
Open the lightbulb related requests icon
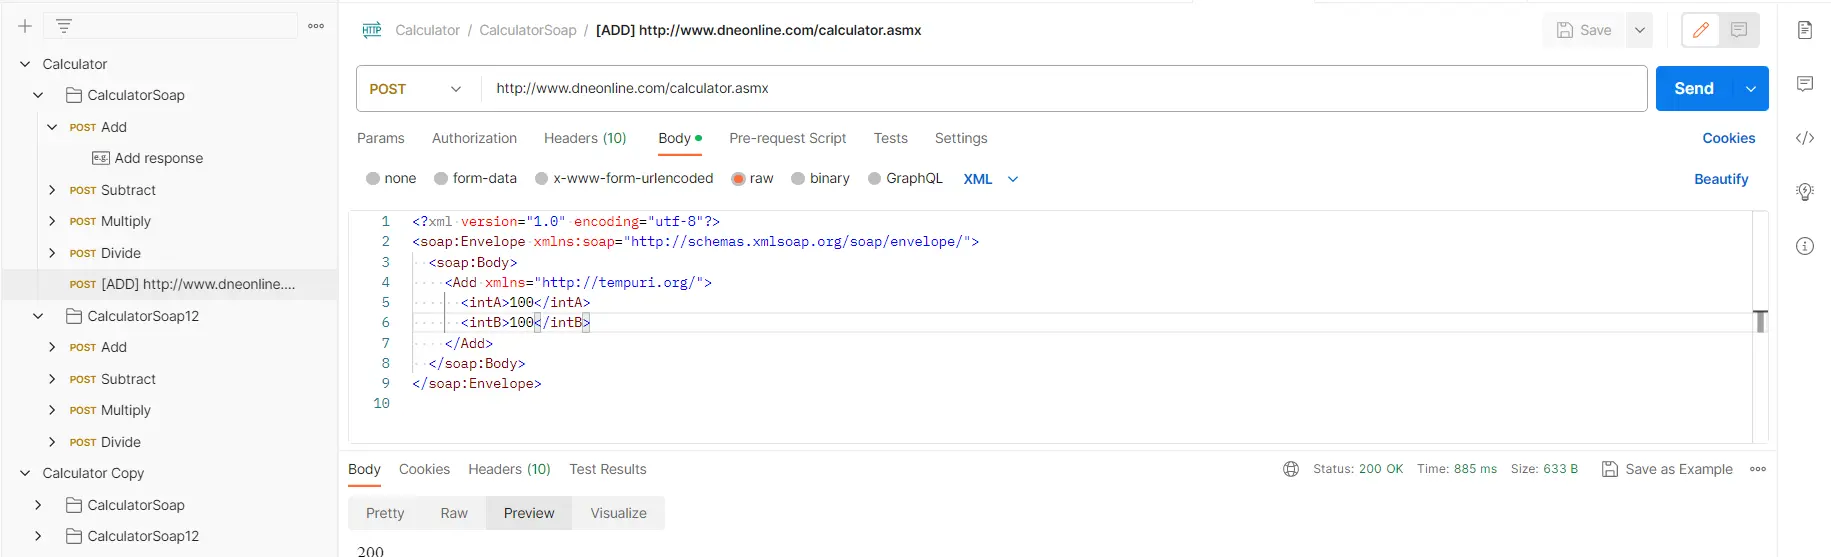pos(1805,192)
